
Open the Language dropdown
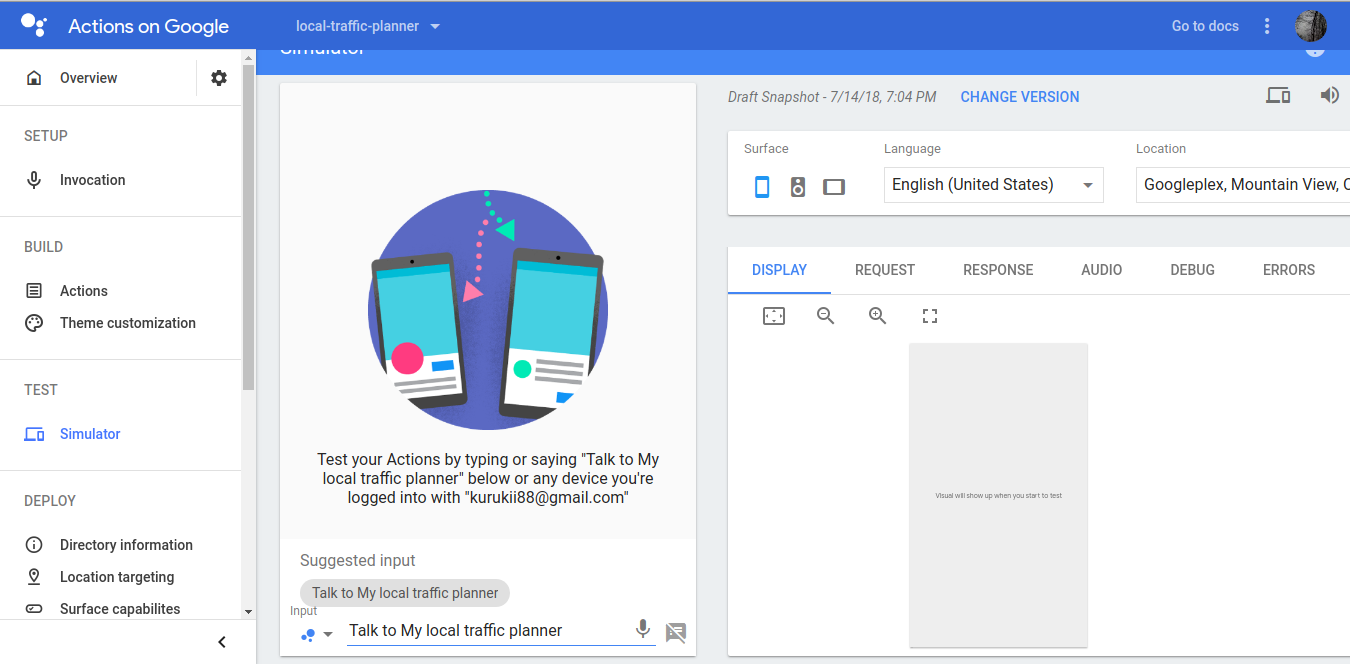point(994,185)
